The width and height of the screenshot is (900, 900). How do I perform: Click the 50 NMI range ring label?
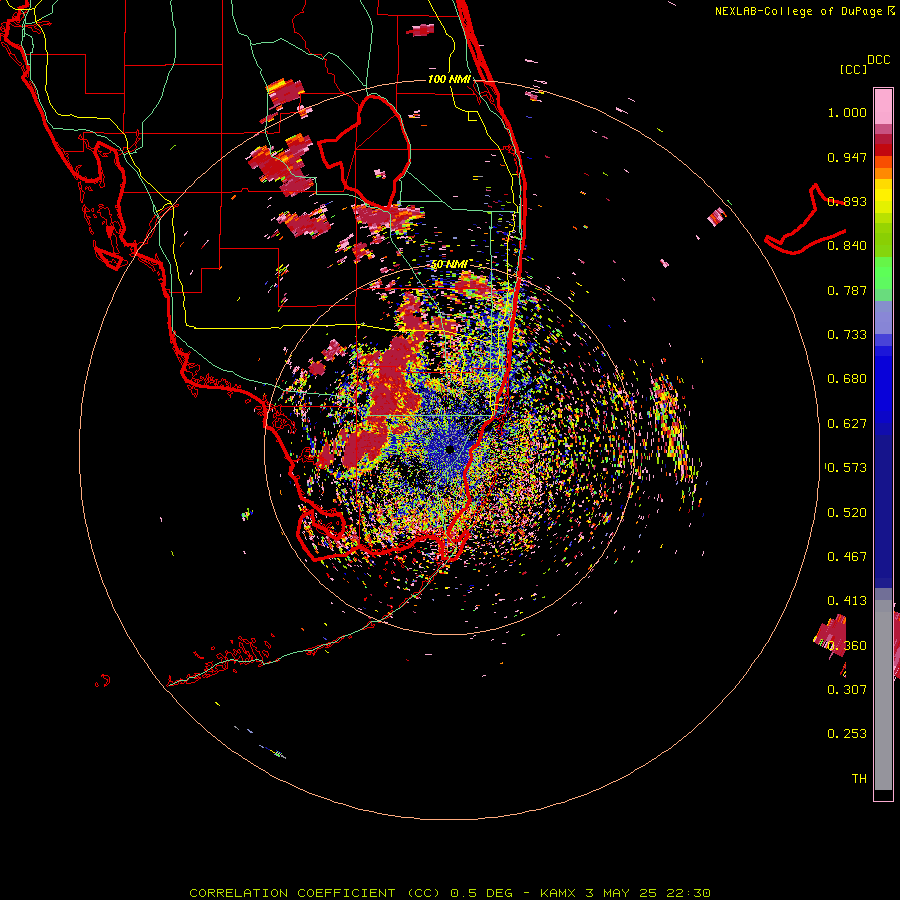pos(449,264)
